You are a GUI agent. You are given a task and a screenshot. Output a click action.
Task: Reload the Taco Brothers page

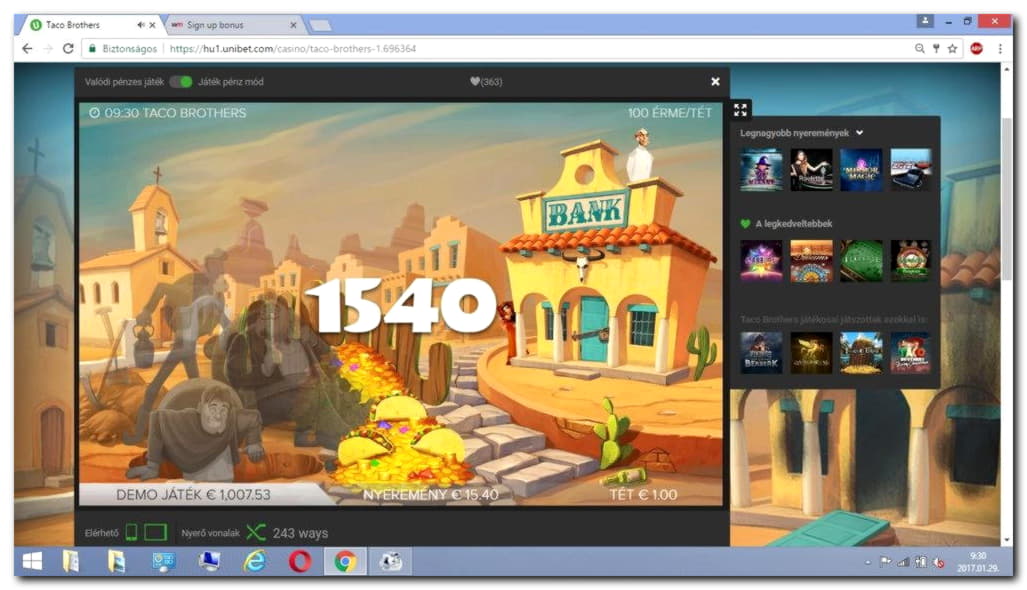coord(68,48)
